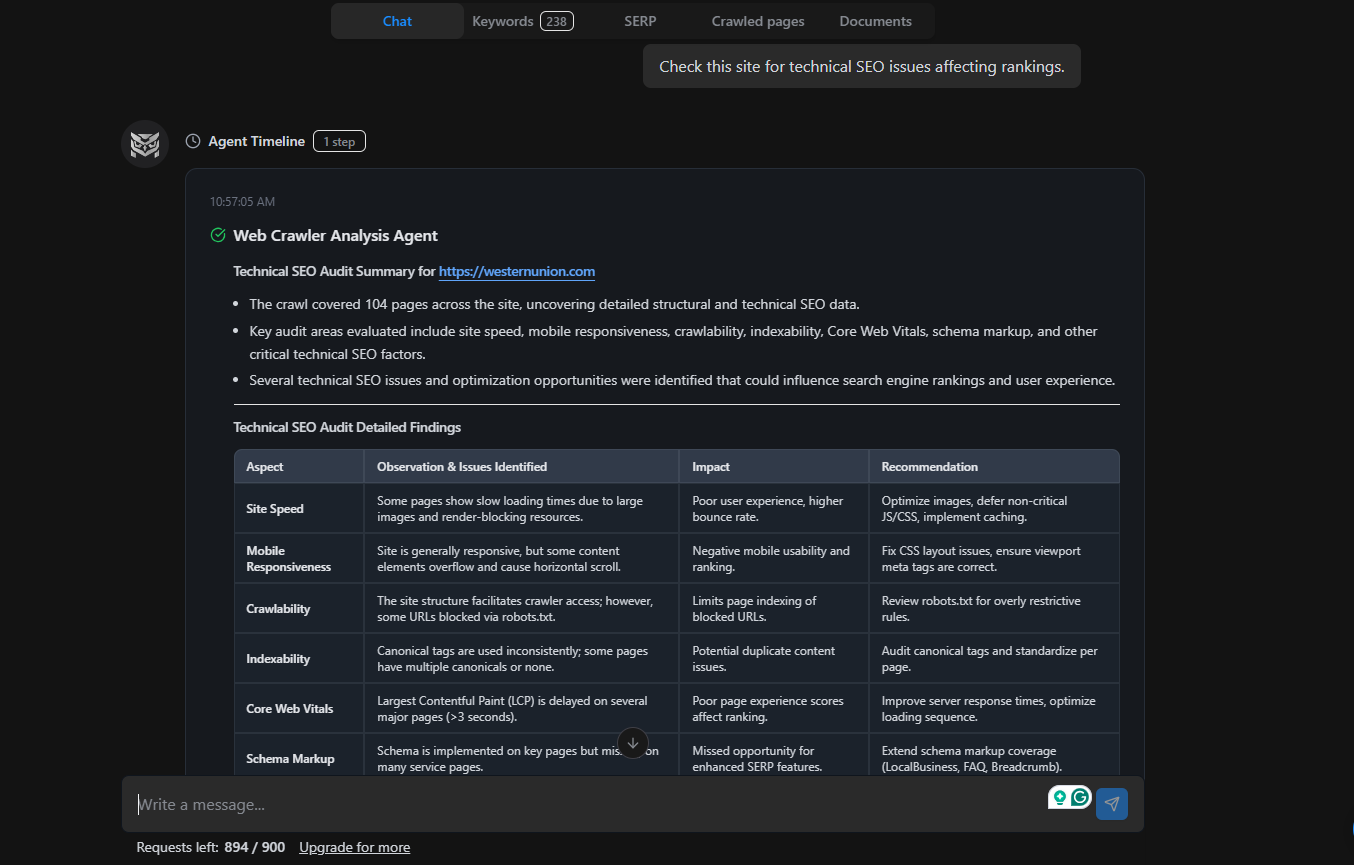The image size is (1354, 865).
Task: Click the clock icon beside Agent Timeline
Action: pyautogui.click(x=191, y=141)
